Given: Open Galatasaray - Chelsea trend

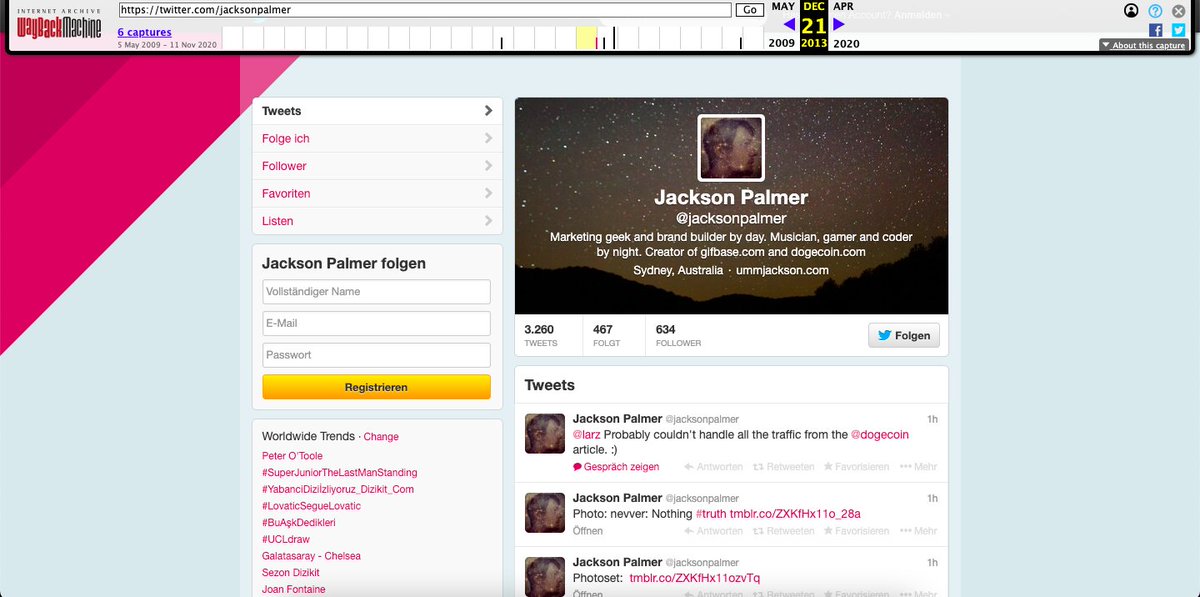Looking at the screenshot, I should pos(311,556).
